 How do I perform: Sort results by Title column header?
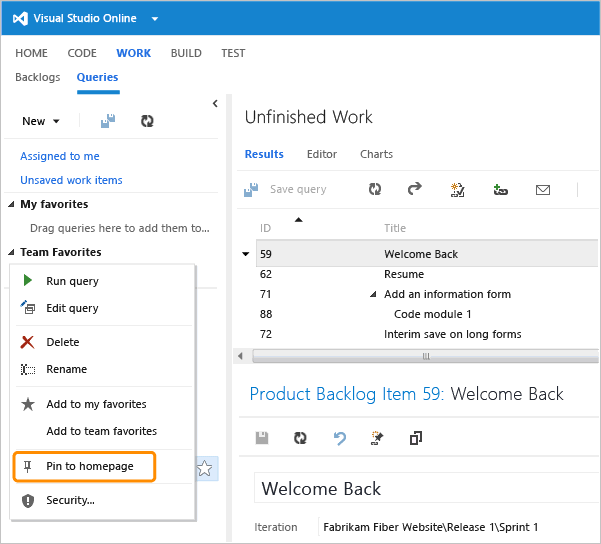pyautogui.click(x=395, y=228)
